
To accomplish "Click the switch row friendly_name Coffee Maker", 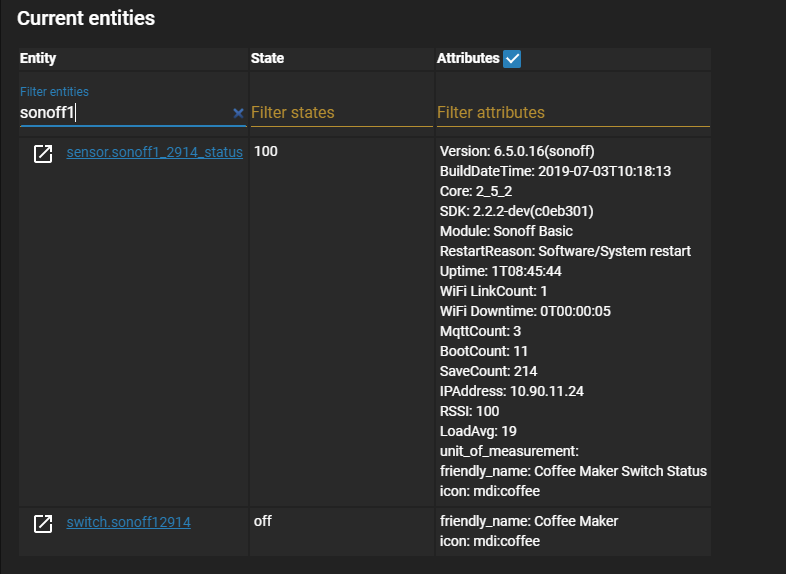I will tap(529, 521).
